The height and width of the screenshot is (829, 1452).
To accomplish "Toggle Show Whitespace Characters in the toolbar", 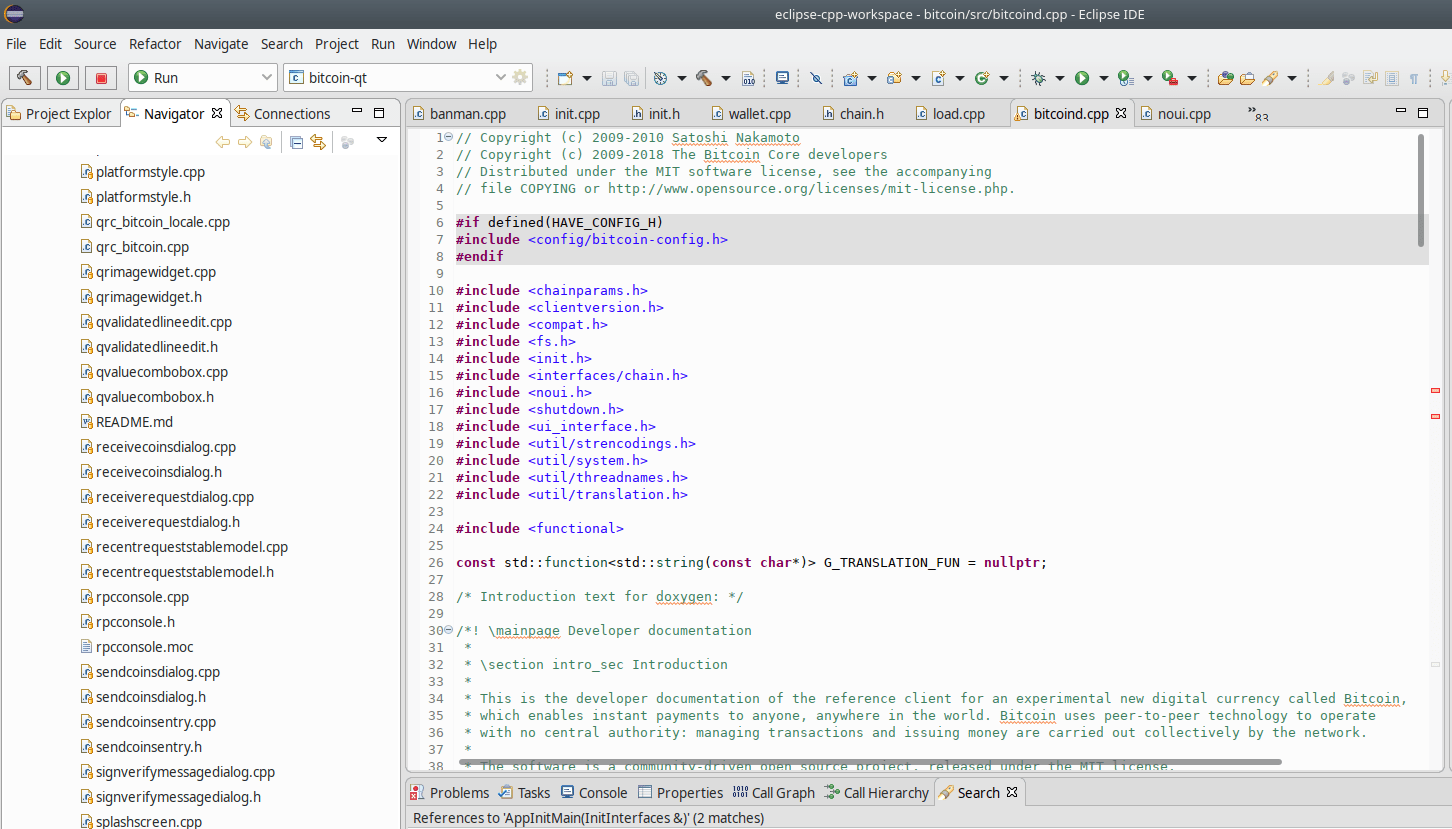I will 1414,77.
